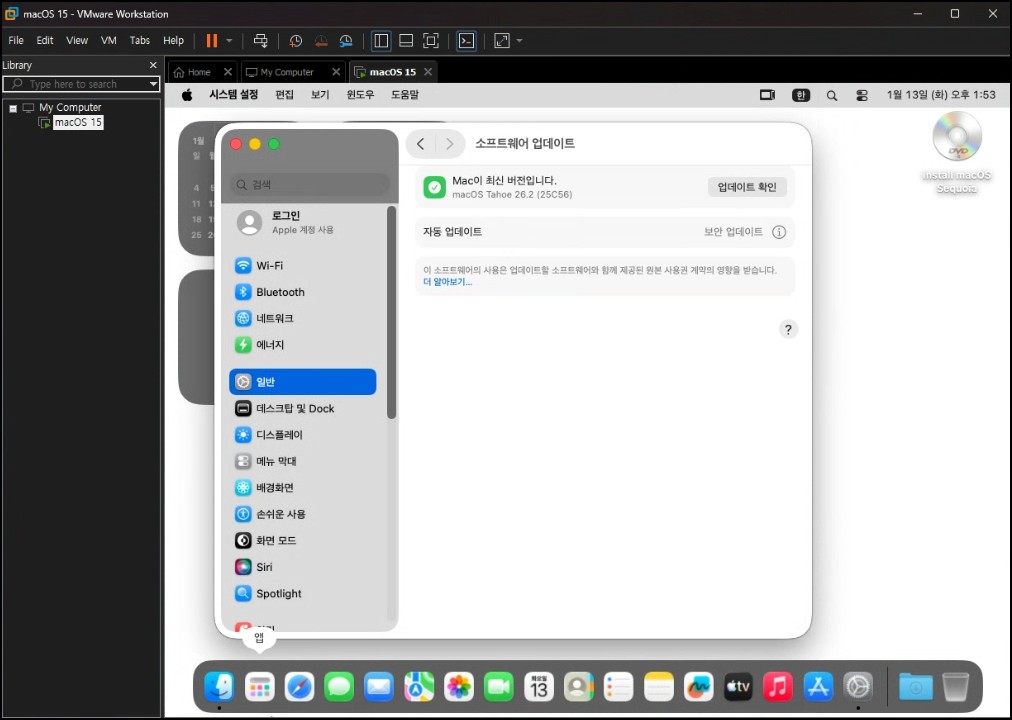Open Calendar icon showing 13
1012x720 pixels.
(x=539, y=686)
